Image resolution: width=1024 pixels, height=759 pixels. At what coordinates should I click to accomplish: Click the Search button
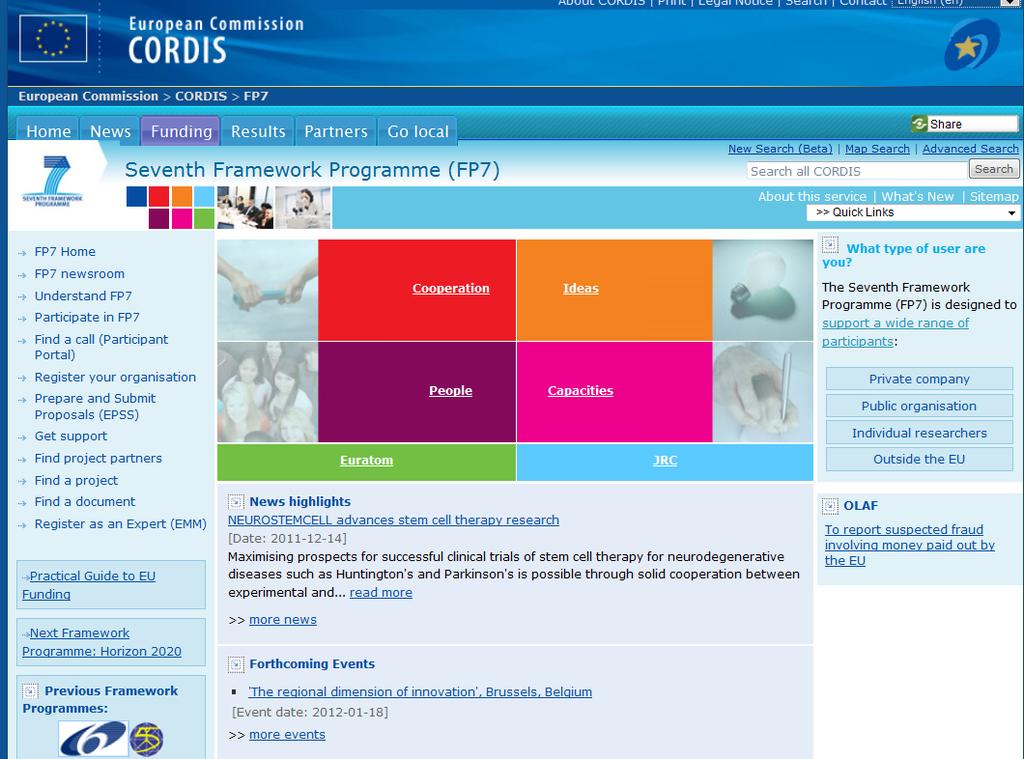(993, 169)
